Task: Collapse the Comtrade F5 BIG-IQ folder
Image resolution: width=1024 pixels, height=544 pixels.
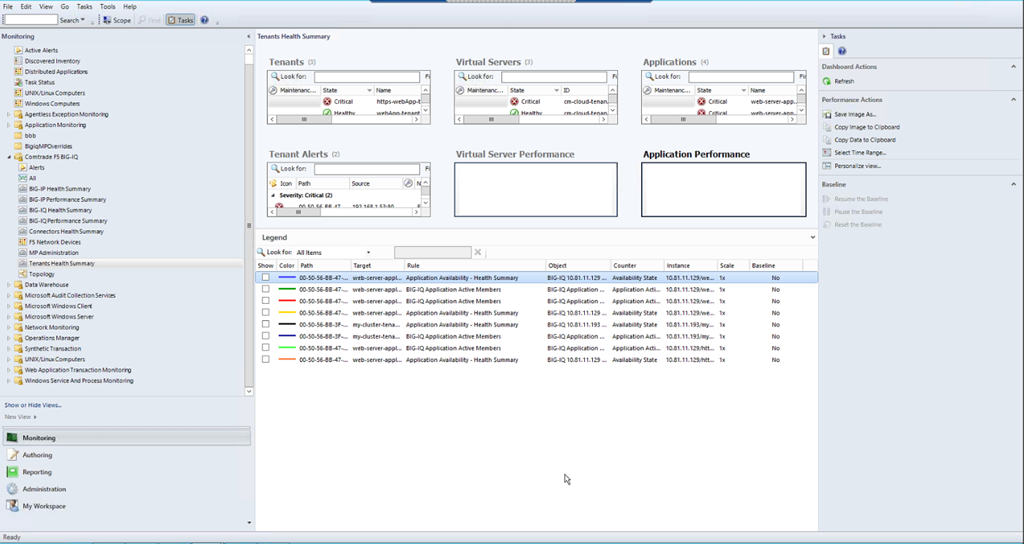Action: (x=9, y=157)
